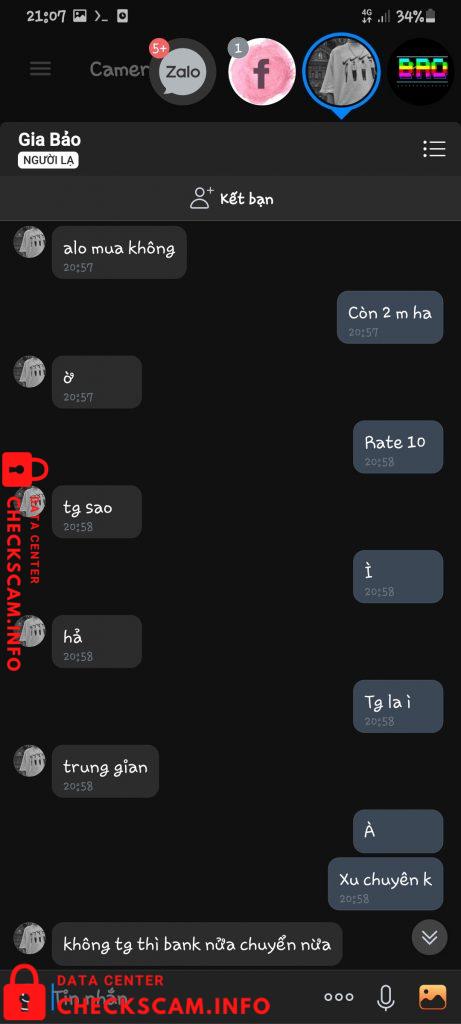Tap the Gia Bảo contact name

50,139
